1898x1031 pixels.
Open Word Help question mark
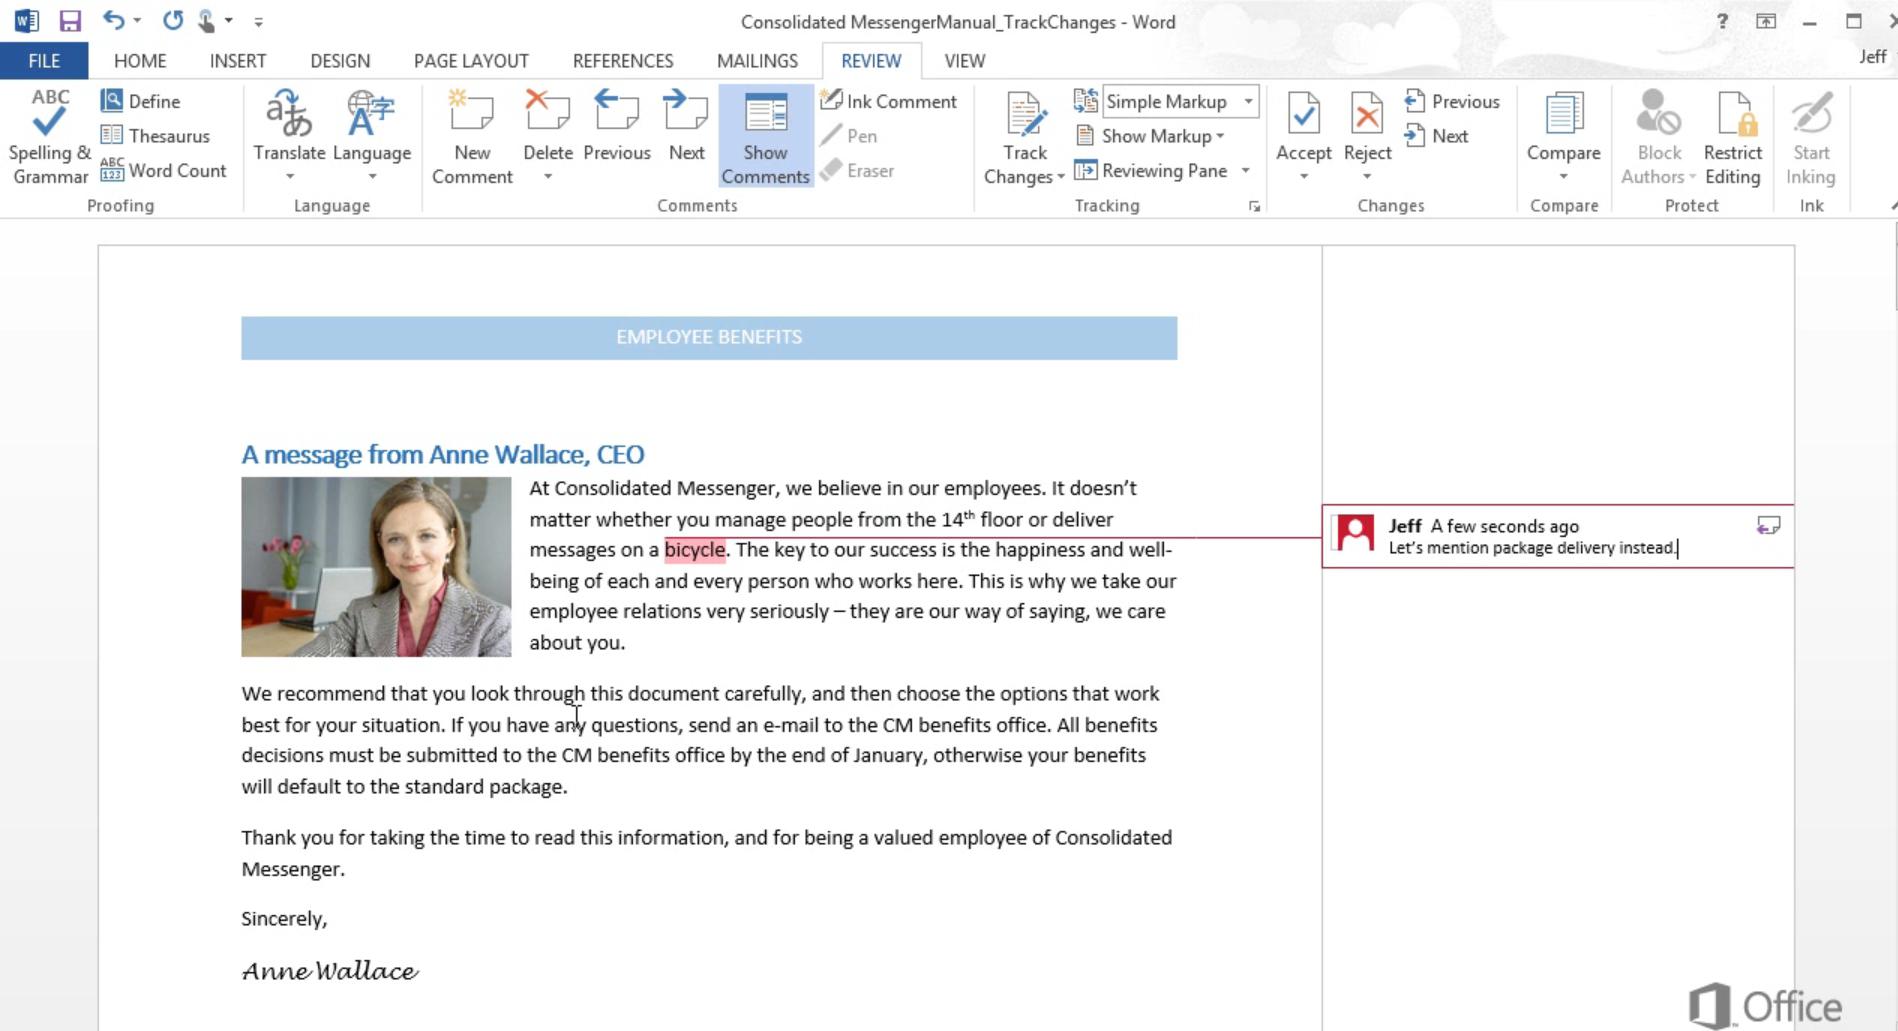pyautogui.click(x=1722, y=21)
